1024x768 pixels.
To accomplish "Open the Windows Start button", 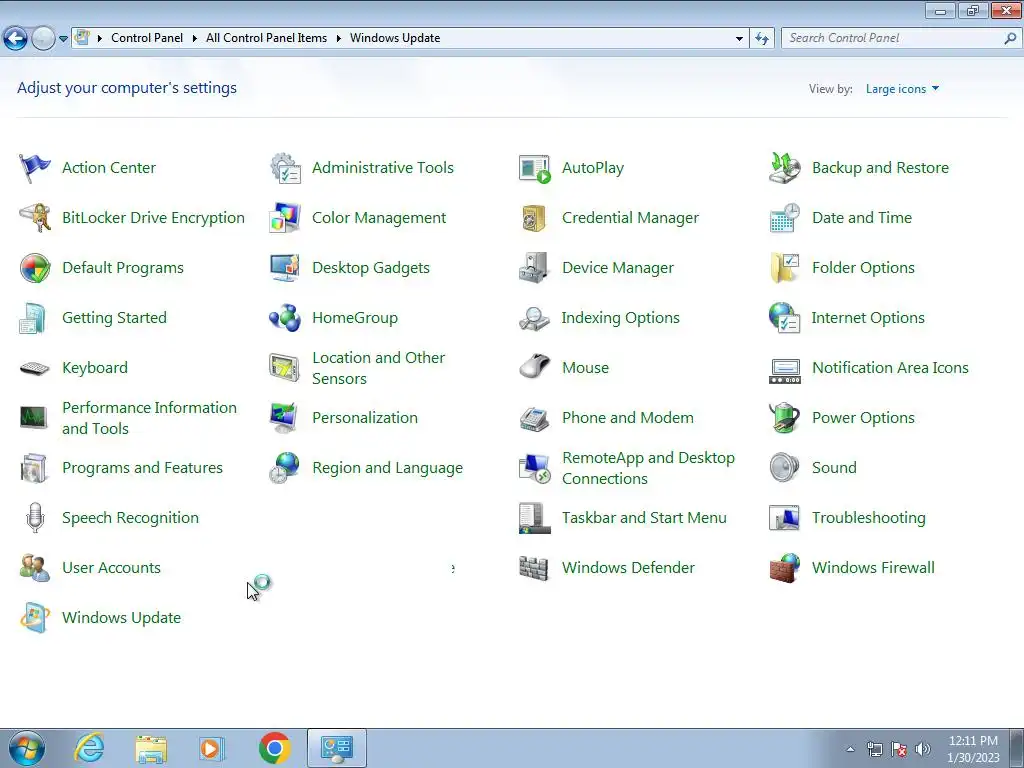I will coord(27,748).
